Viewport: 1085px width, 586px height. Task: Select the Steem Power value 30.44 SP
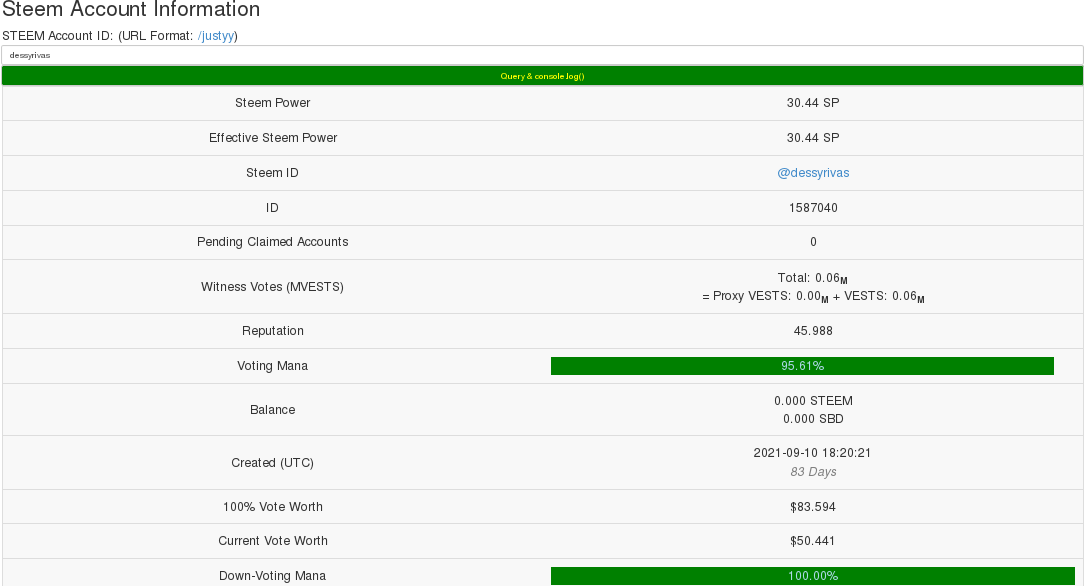point(813,103)
